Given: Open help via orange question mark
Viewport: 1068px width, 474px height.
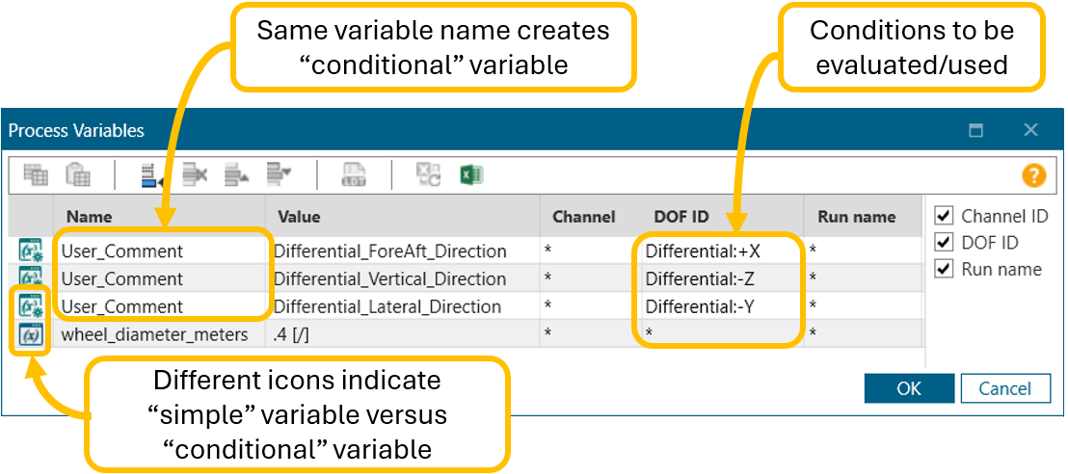Looking at the screenshot, I should [x=1033, y=176].
